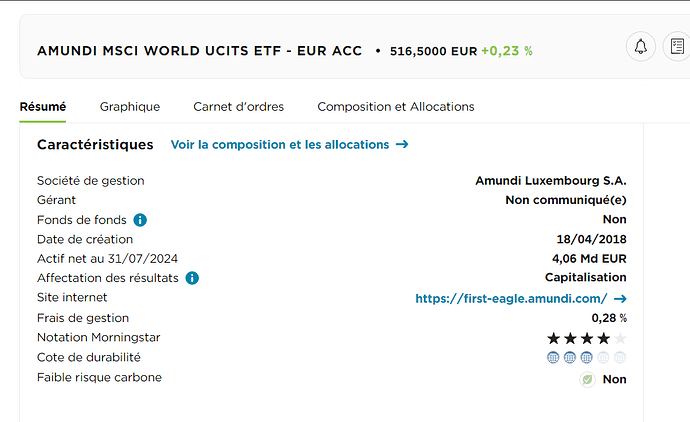Click the Amundi Luxembourg S.A. value

[x=551, y=181]
